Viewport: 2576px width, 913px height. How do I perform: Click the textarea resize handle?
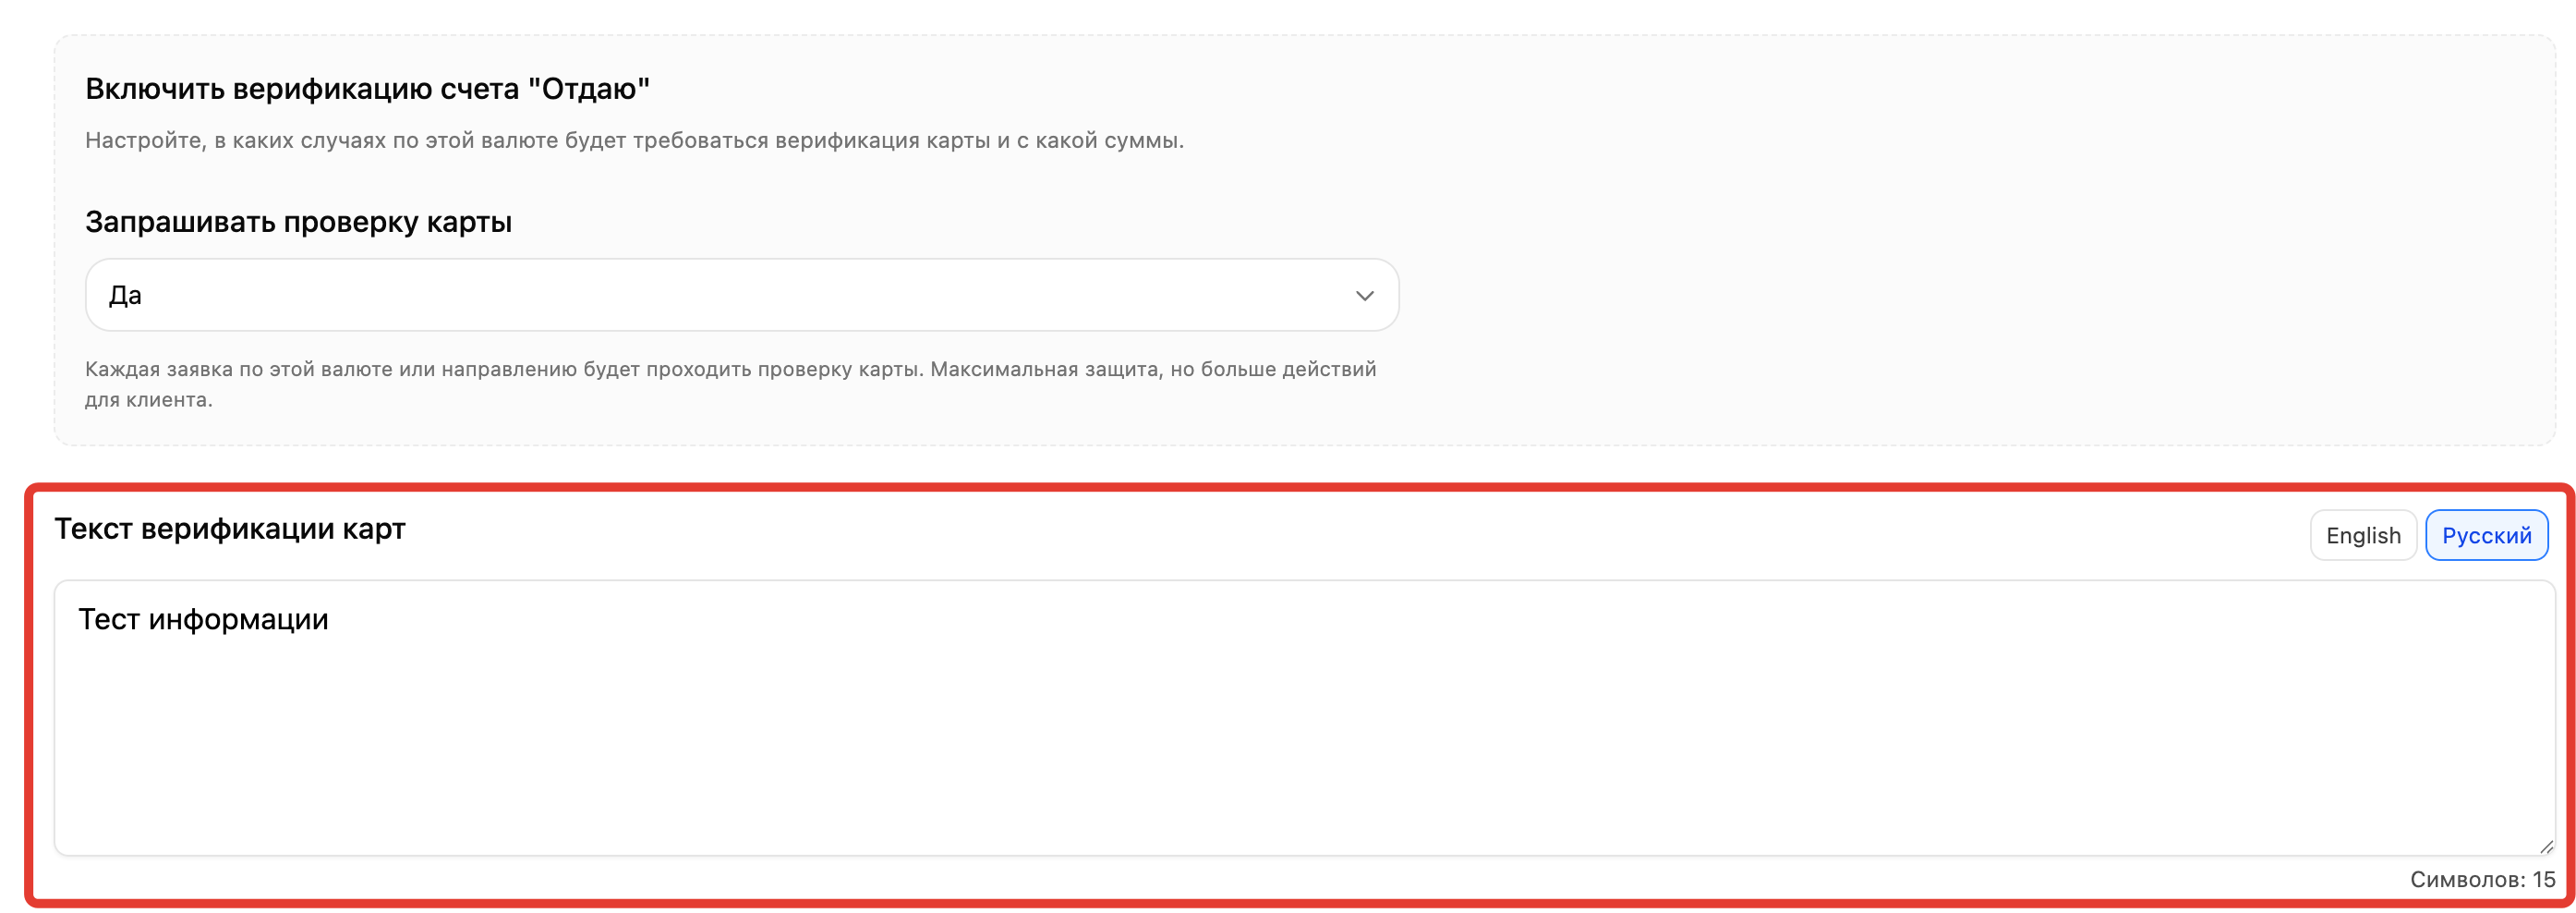point(2545,846)
